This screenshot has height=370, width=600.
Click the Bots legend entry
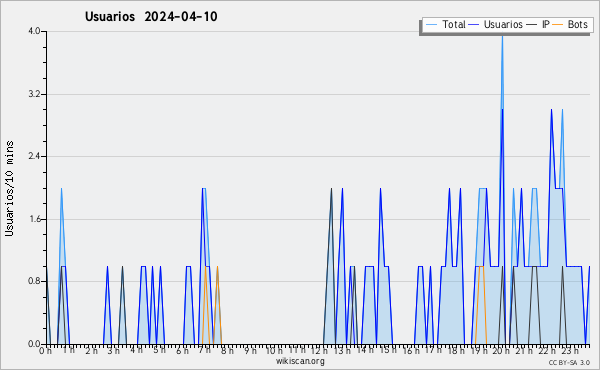570,25
